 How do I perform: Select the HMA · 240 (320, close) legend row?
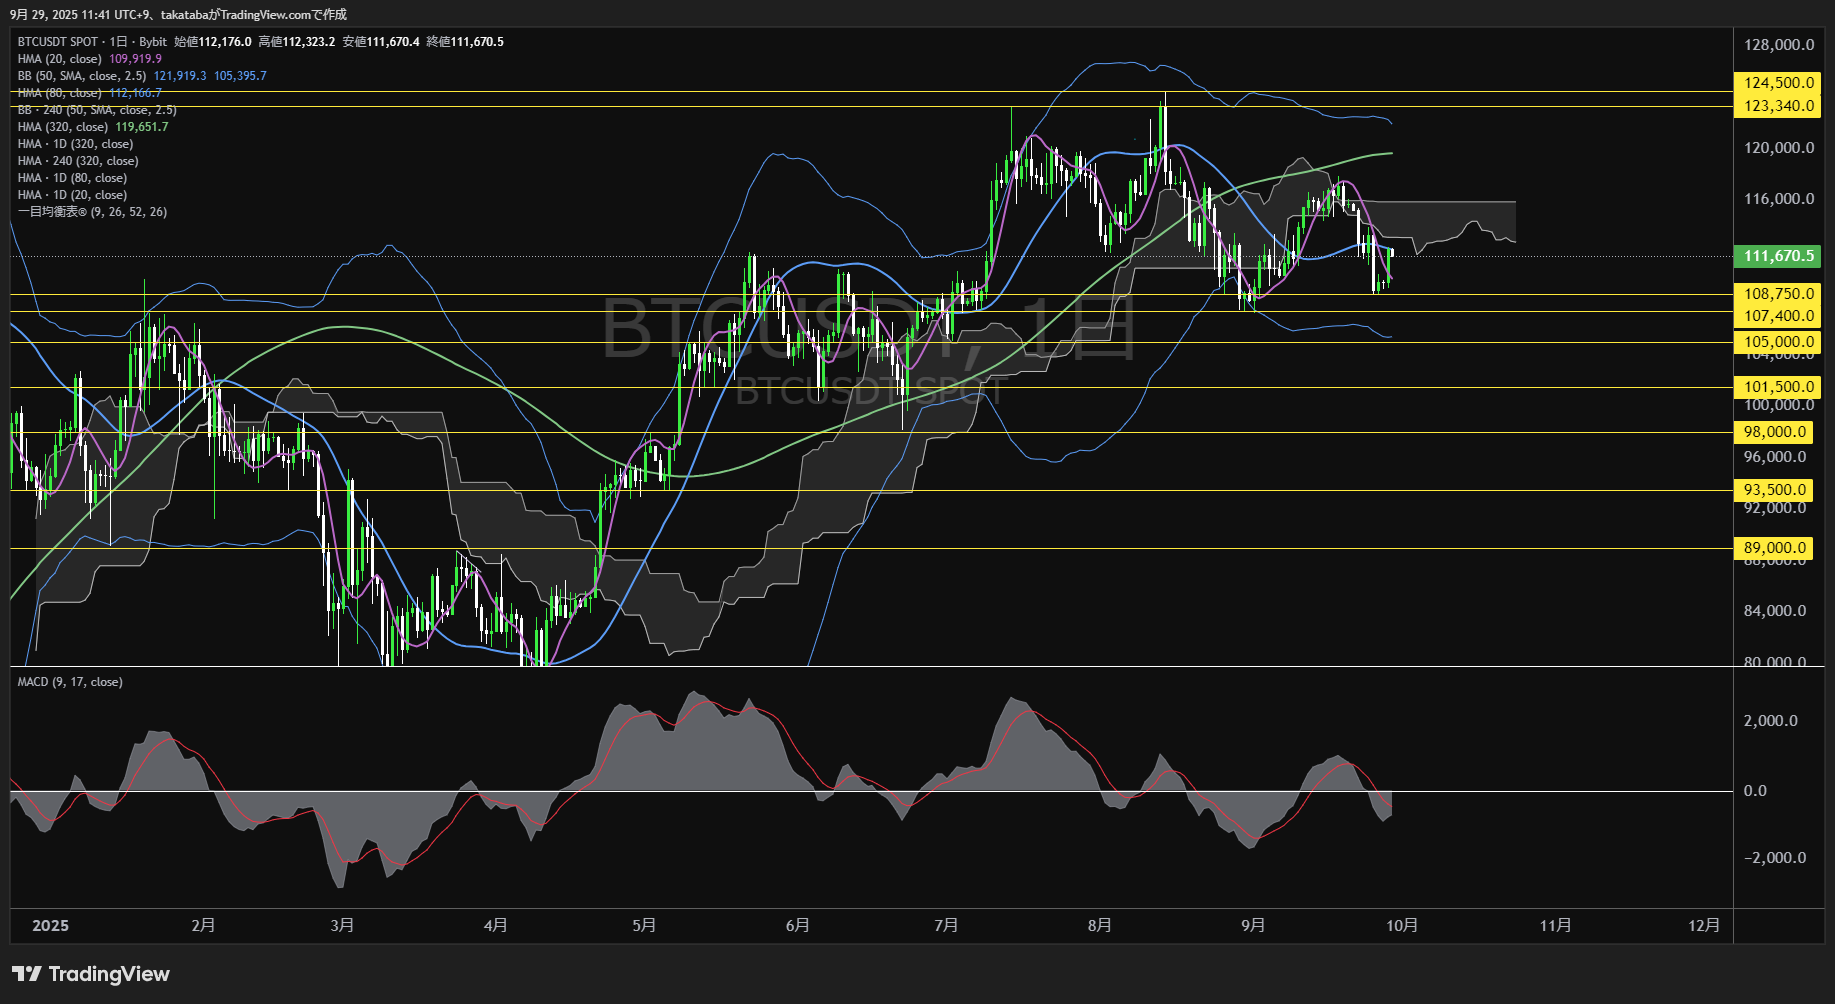(x=78, y=161)
